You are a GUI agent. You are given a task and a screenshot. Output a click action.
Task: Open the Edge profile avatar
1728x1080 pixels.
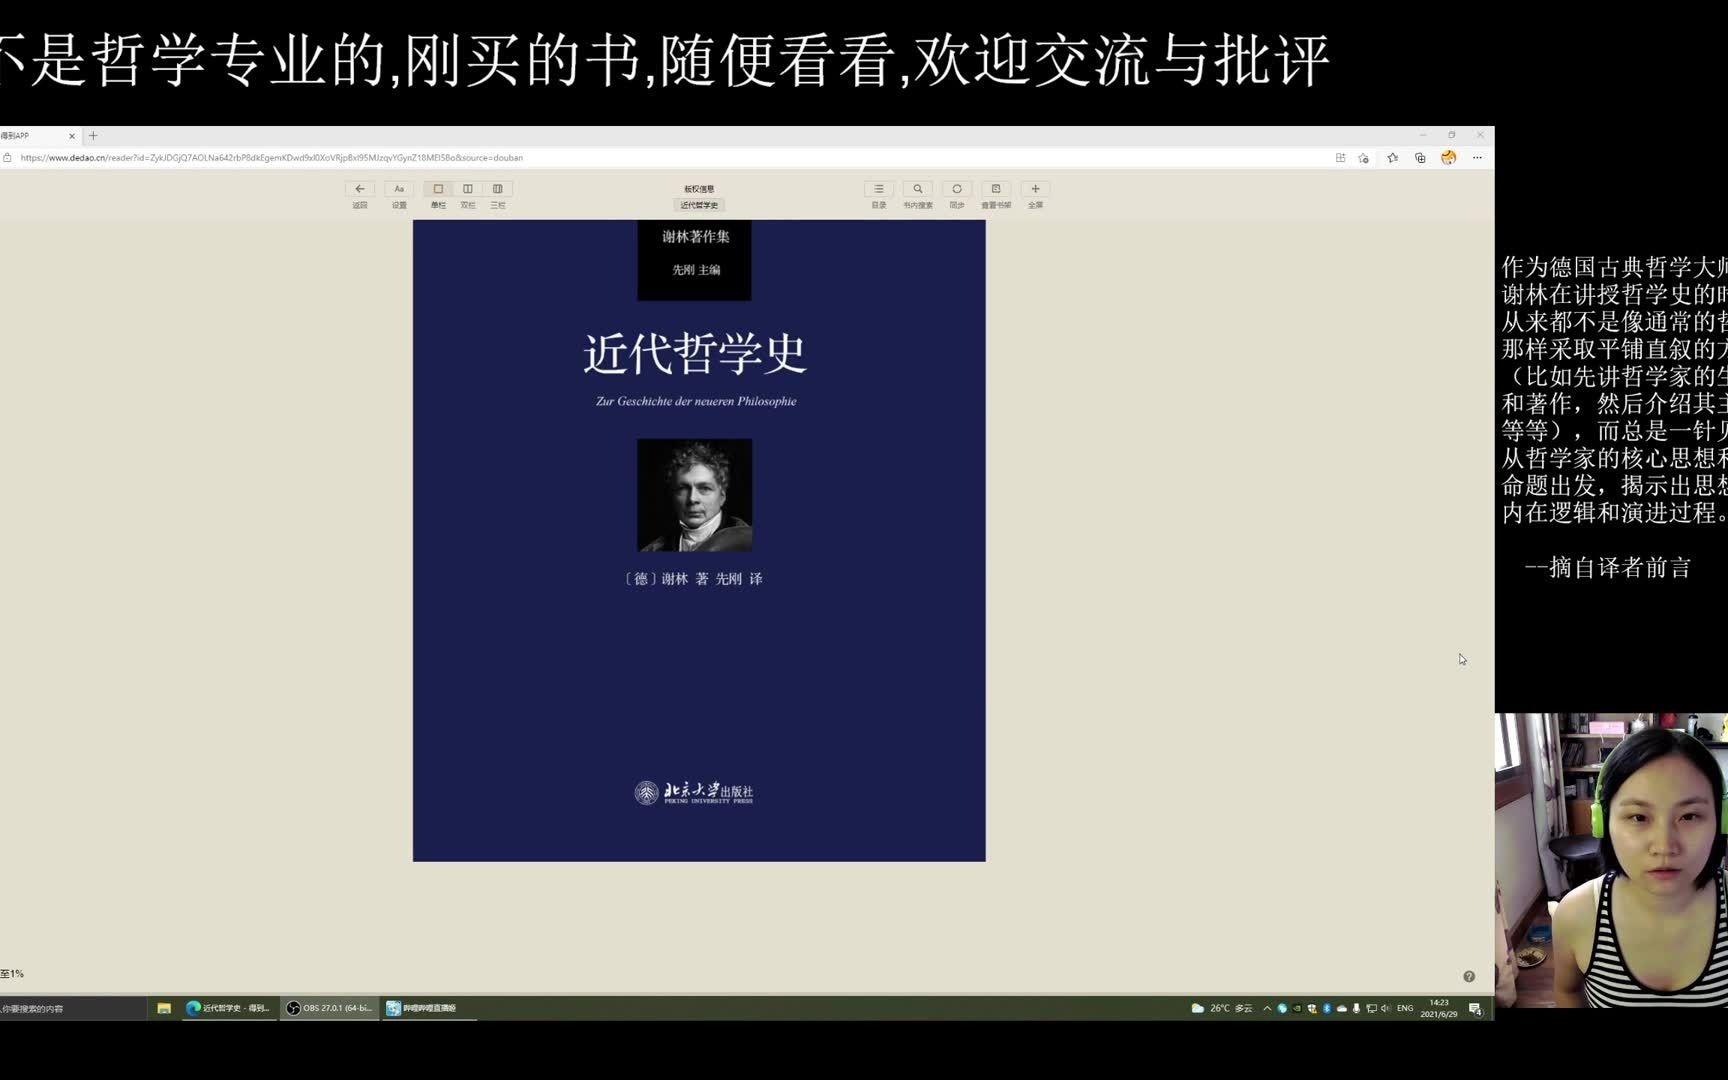click(x=1448, y=158)
